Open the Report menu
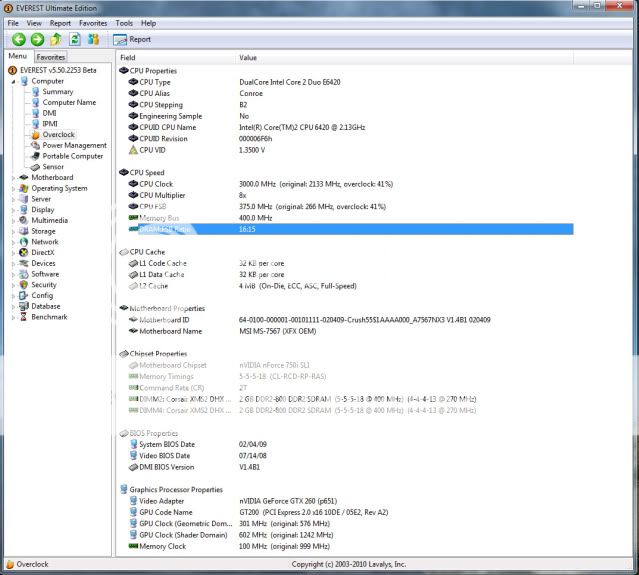 point(60,23)
